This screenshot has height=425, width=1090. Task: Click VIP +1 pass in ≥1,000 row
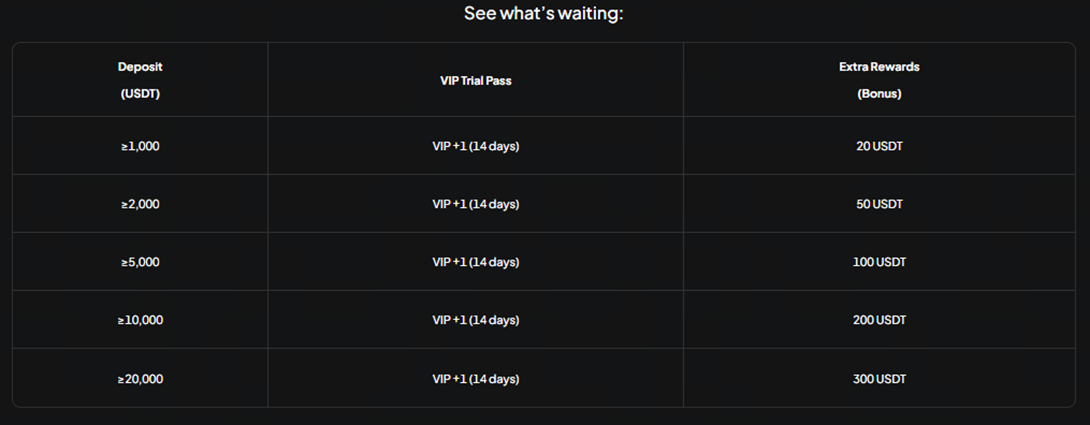pyautogui.click(x=475, y=146)
